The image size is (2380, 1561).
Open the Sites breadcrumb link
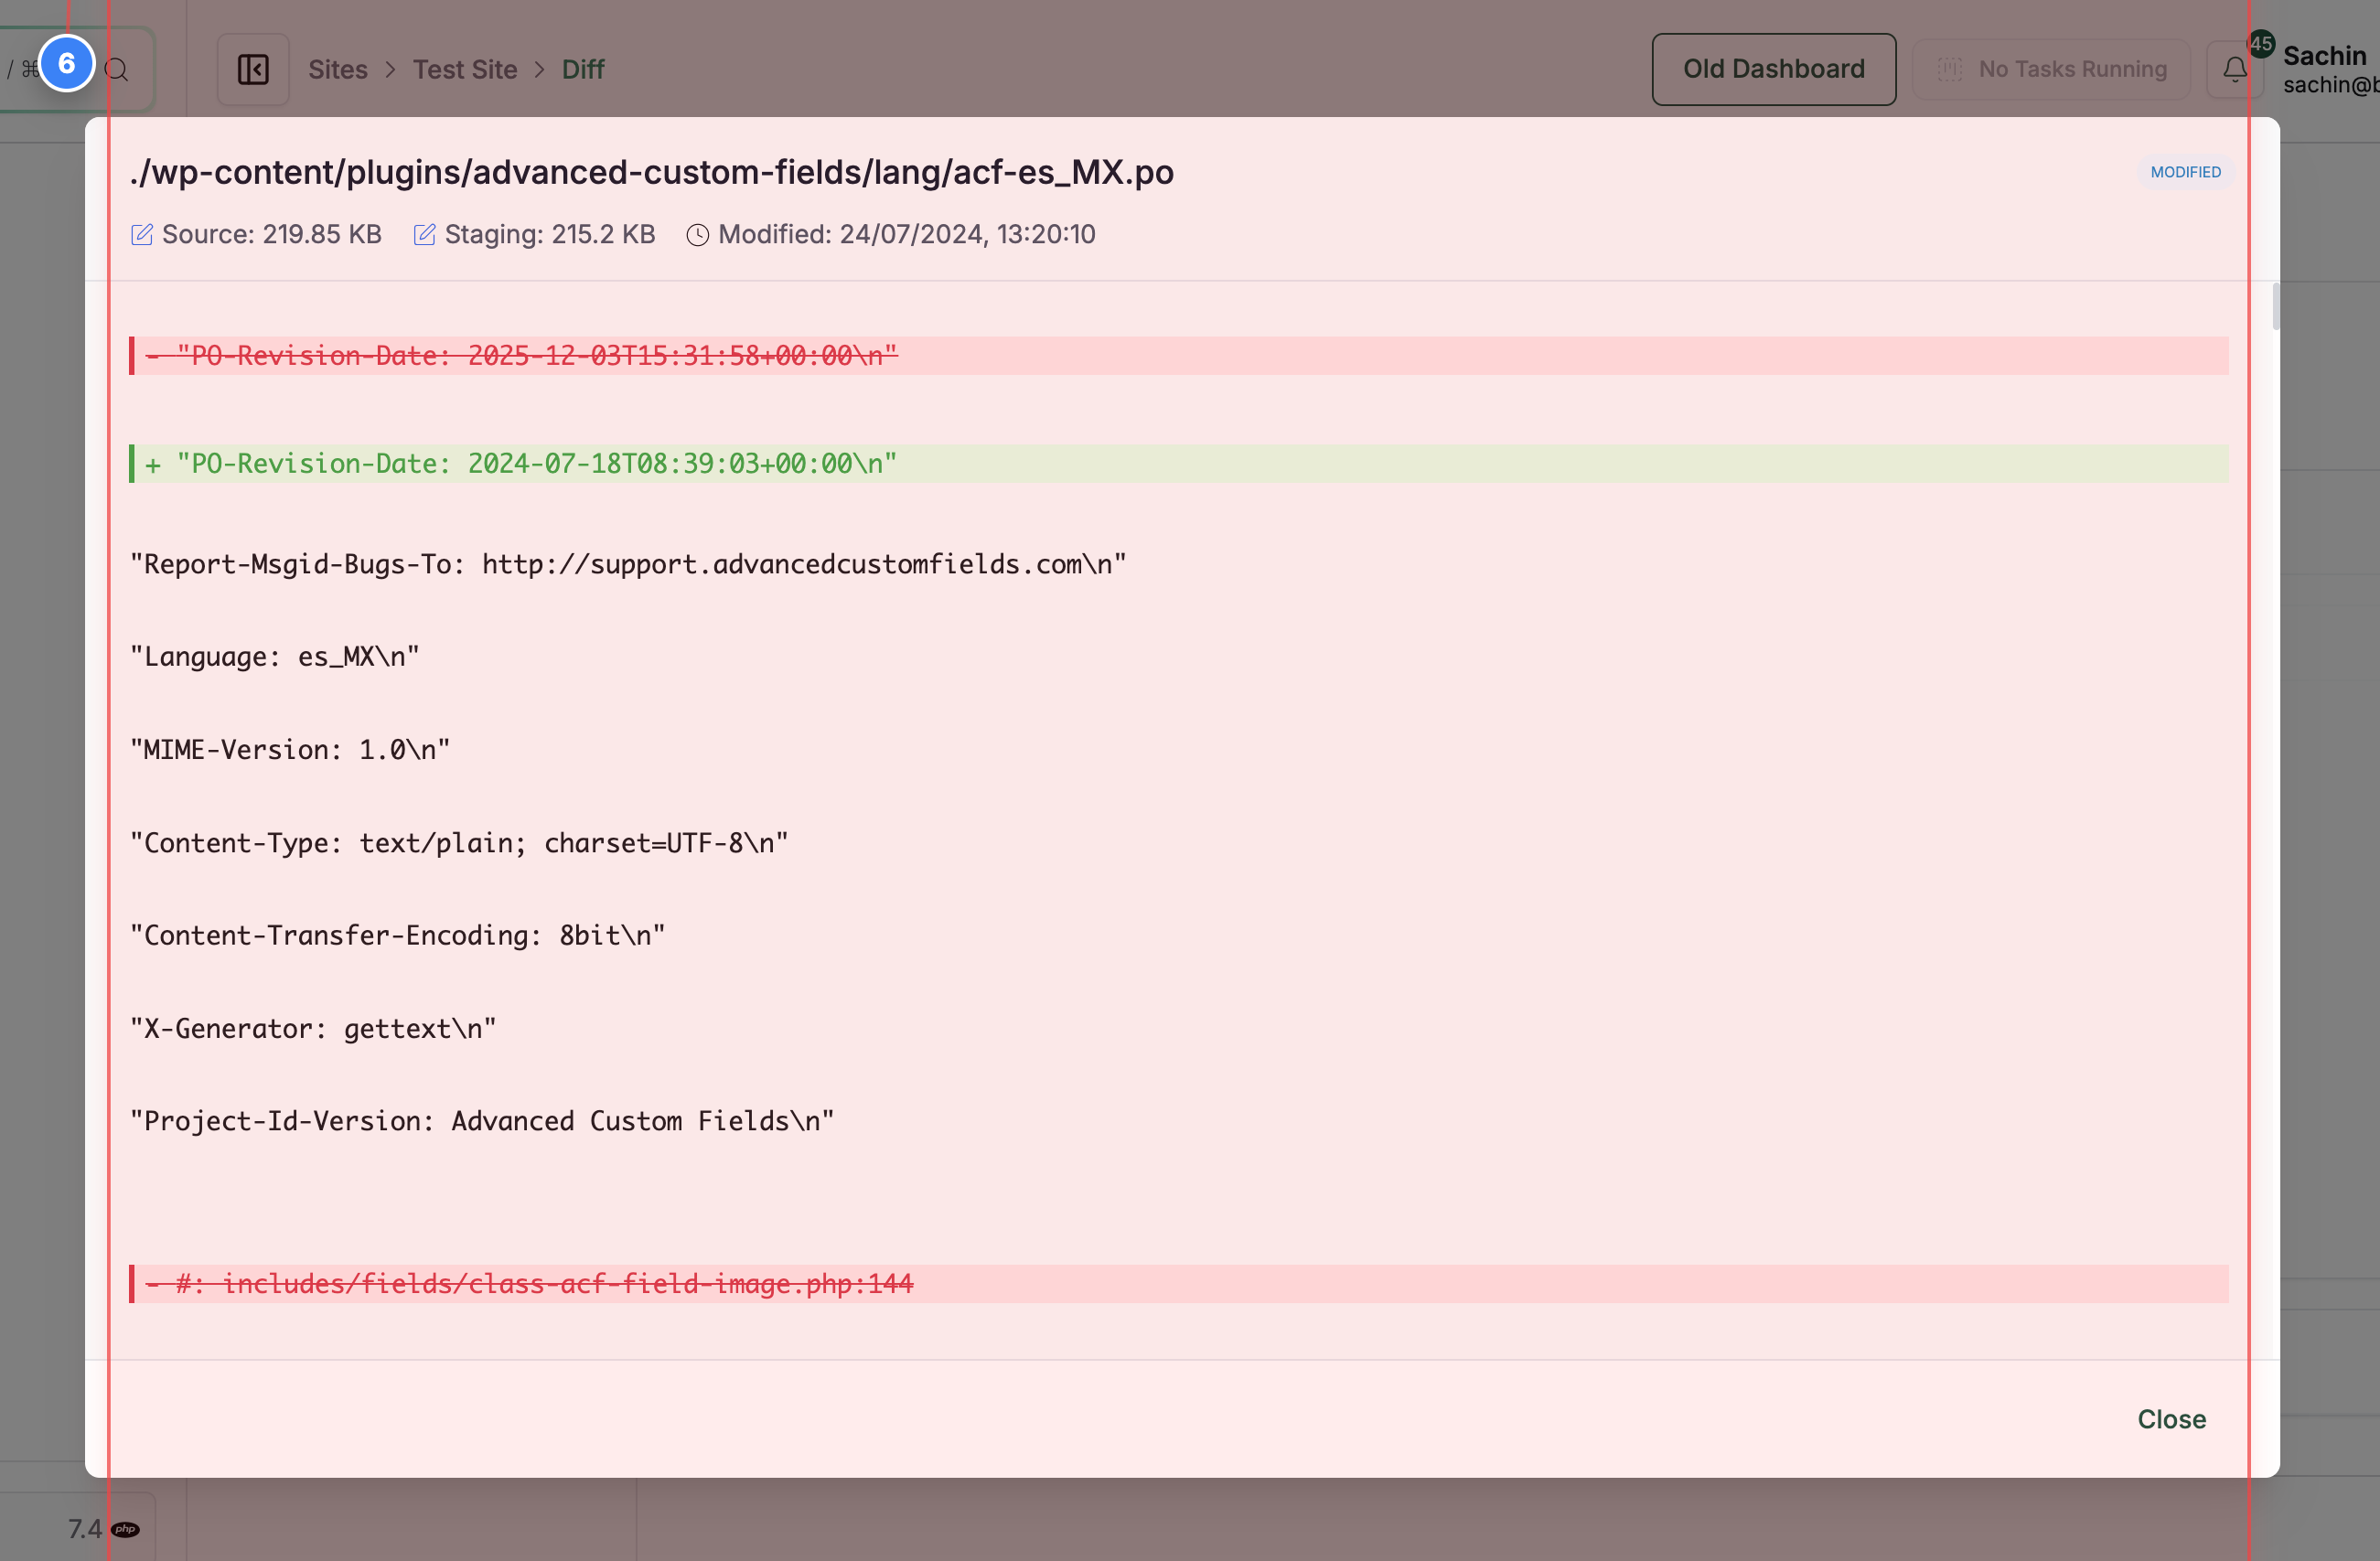(x=338, y=69)
